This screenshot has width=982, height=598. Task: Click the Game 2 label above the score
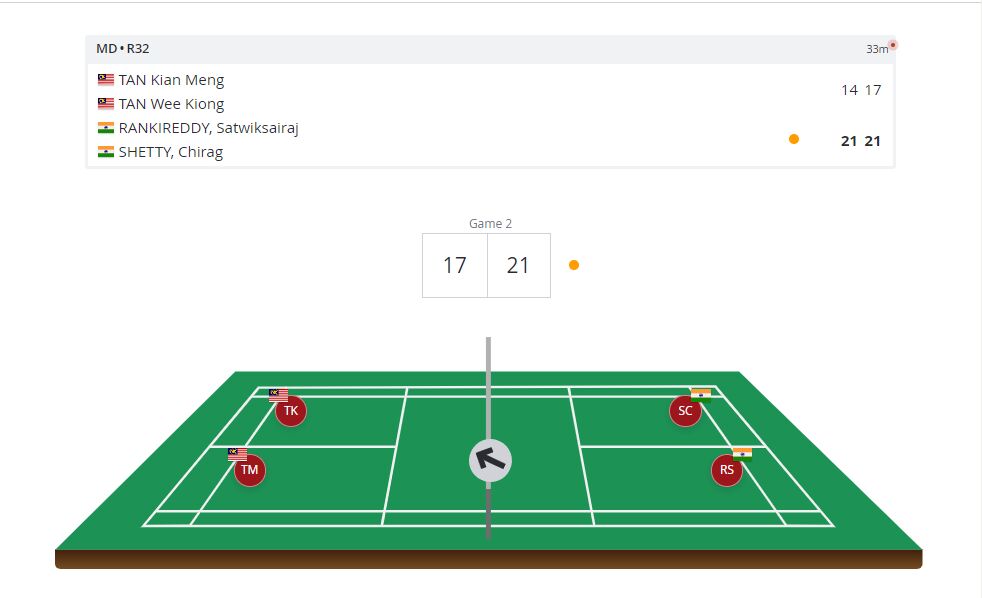490,224
